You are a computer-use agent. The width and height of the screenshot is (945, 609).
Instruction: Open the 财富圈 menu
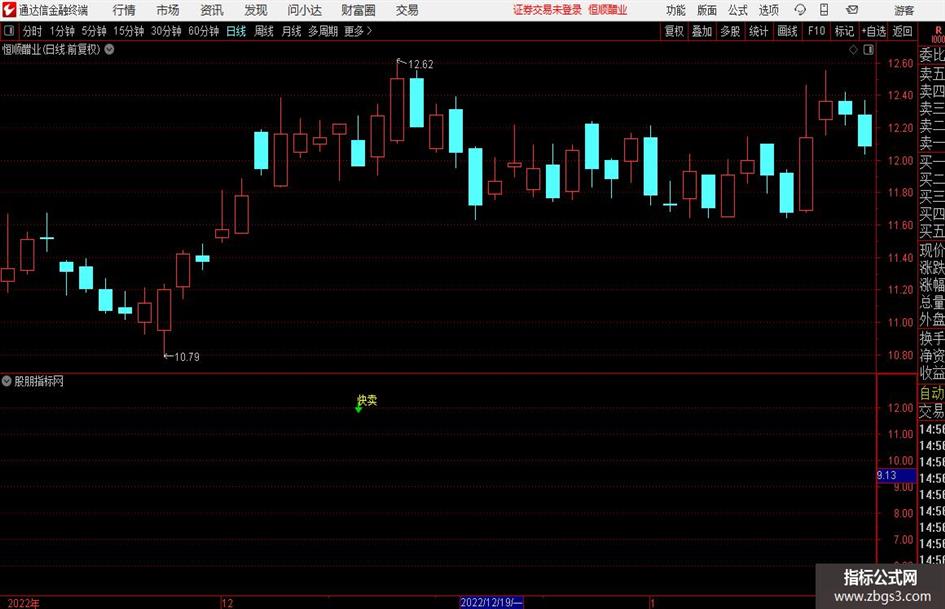pyautogui.click(x=358, y=10)
